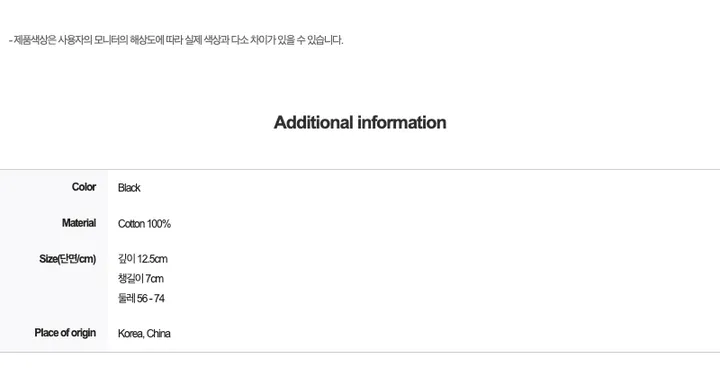This screenshot has width=720, height=384.
Task: Click the Additional information heading
Action: (x=360, y=123)
